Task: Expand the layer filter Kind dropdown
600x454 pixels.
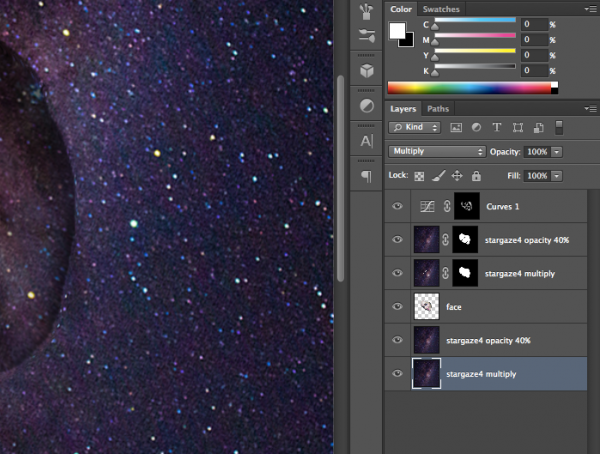Action: point(416,128)
